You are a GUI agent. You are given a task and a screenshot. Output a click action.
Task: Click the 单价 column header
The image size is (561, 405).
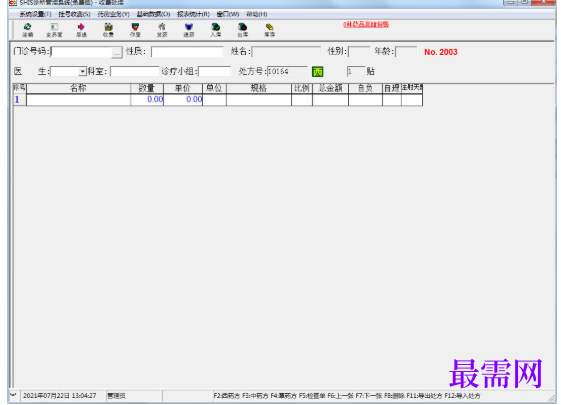coord(183,88)
